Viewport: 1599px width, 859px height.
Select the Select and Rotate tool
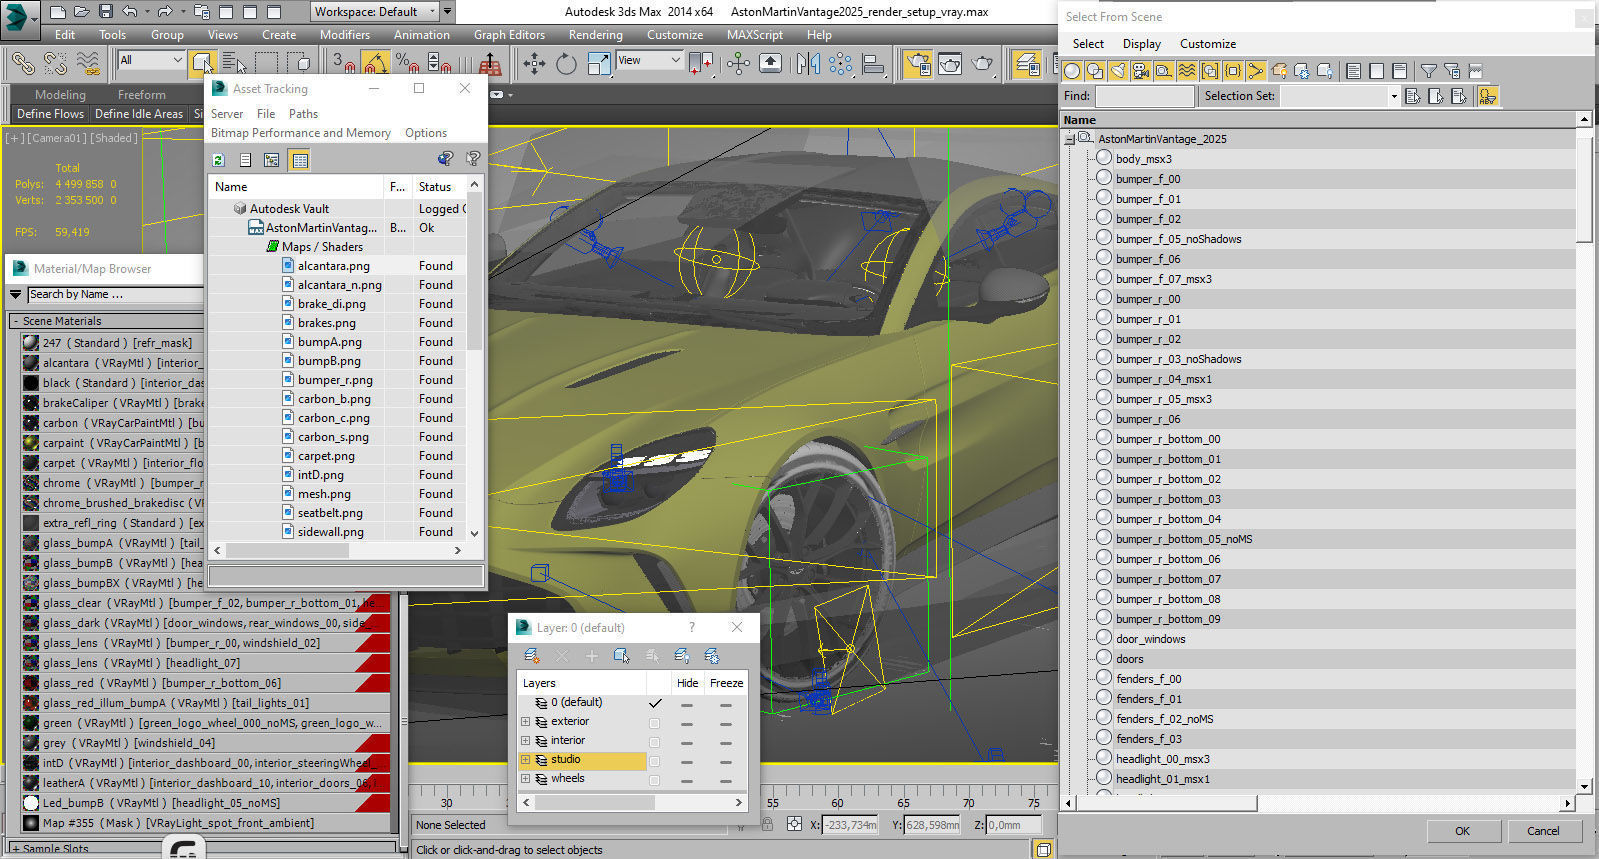[566, 64]
